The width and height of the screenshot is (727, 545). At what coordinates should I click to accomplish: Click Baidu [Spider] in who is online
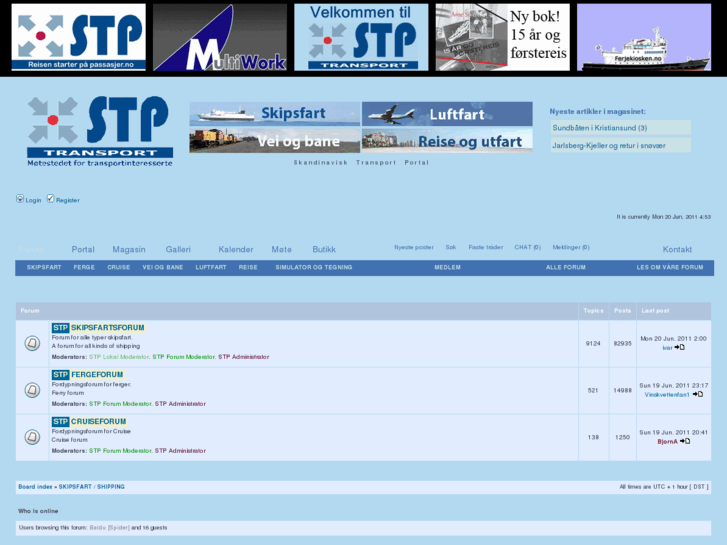[x=109, y=527]
